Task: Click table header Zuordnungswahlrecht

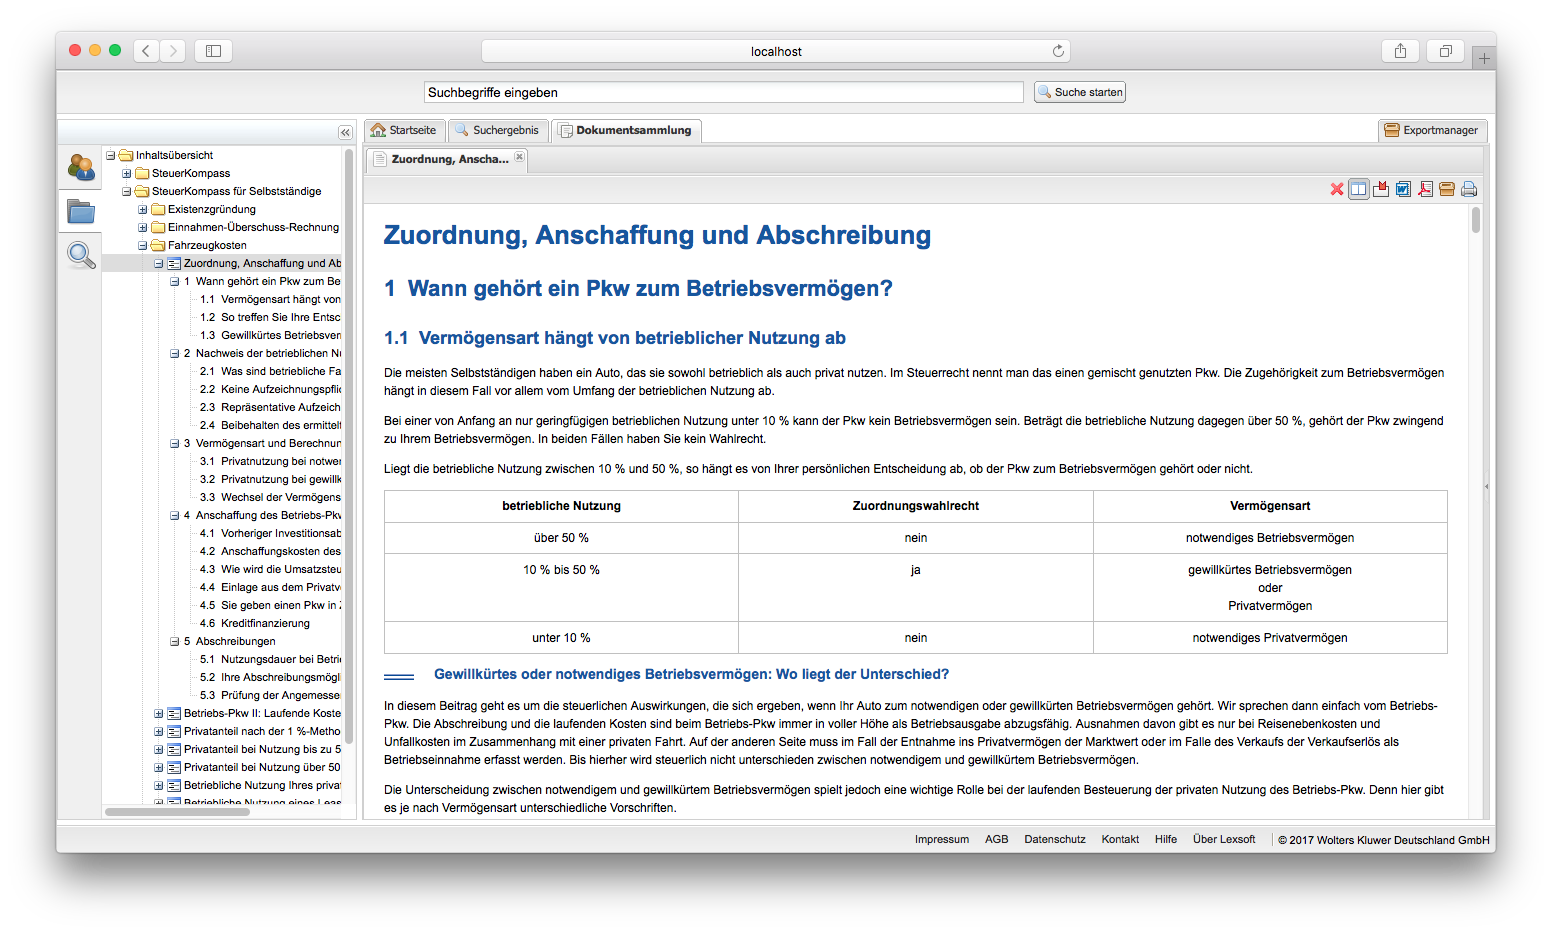Action: click(915, 506)
